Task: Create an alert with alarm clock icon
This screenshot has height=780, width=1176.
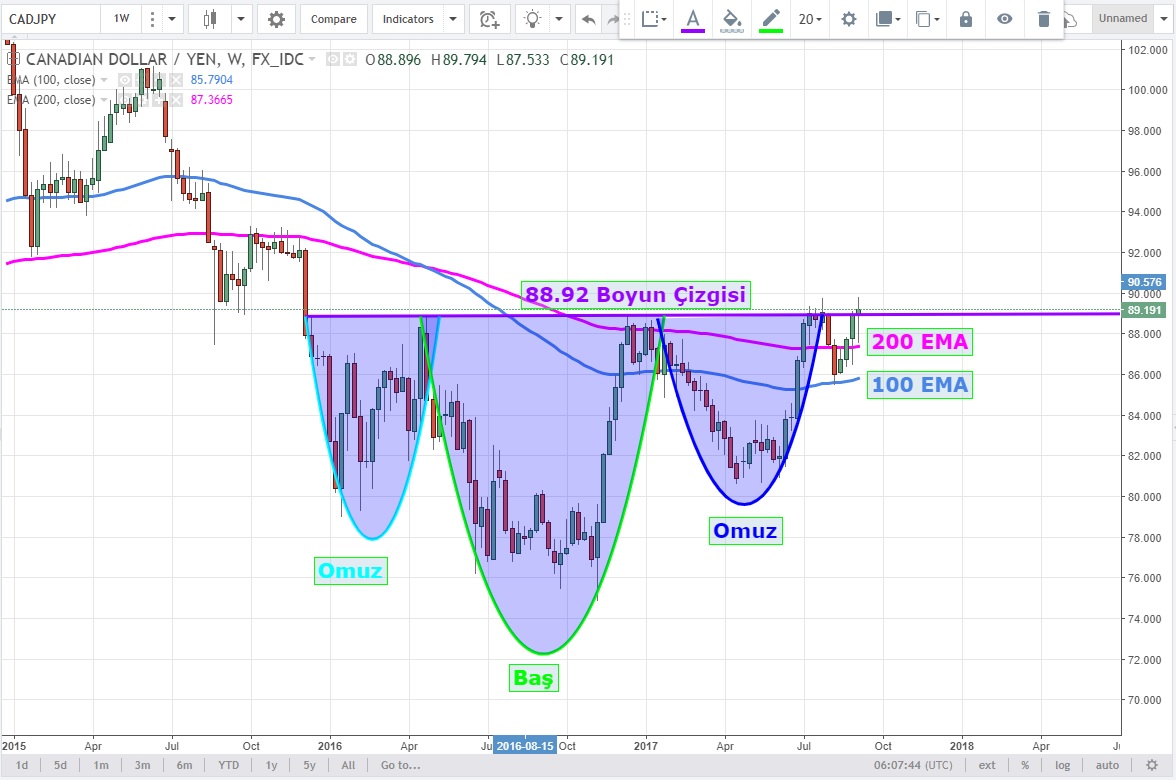Action: coord(489,19)
